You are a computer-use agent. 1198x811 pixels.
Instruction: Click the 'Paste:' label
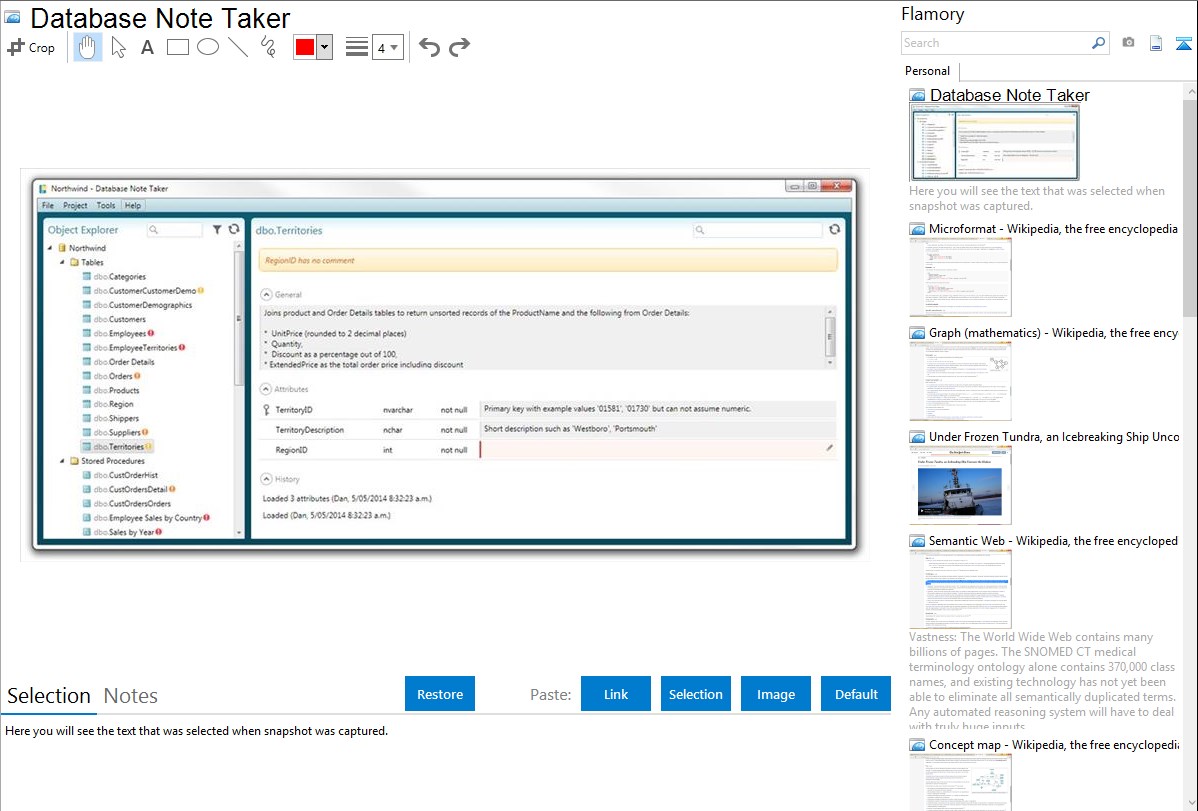pos(551,695)
